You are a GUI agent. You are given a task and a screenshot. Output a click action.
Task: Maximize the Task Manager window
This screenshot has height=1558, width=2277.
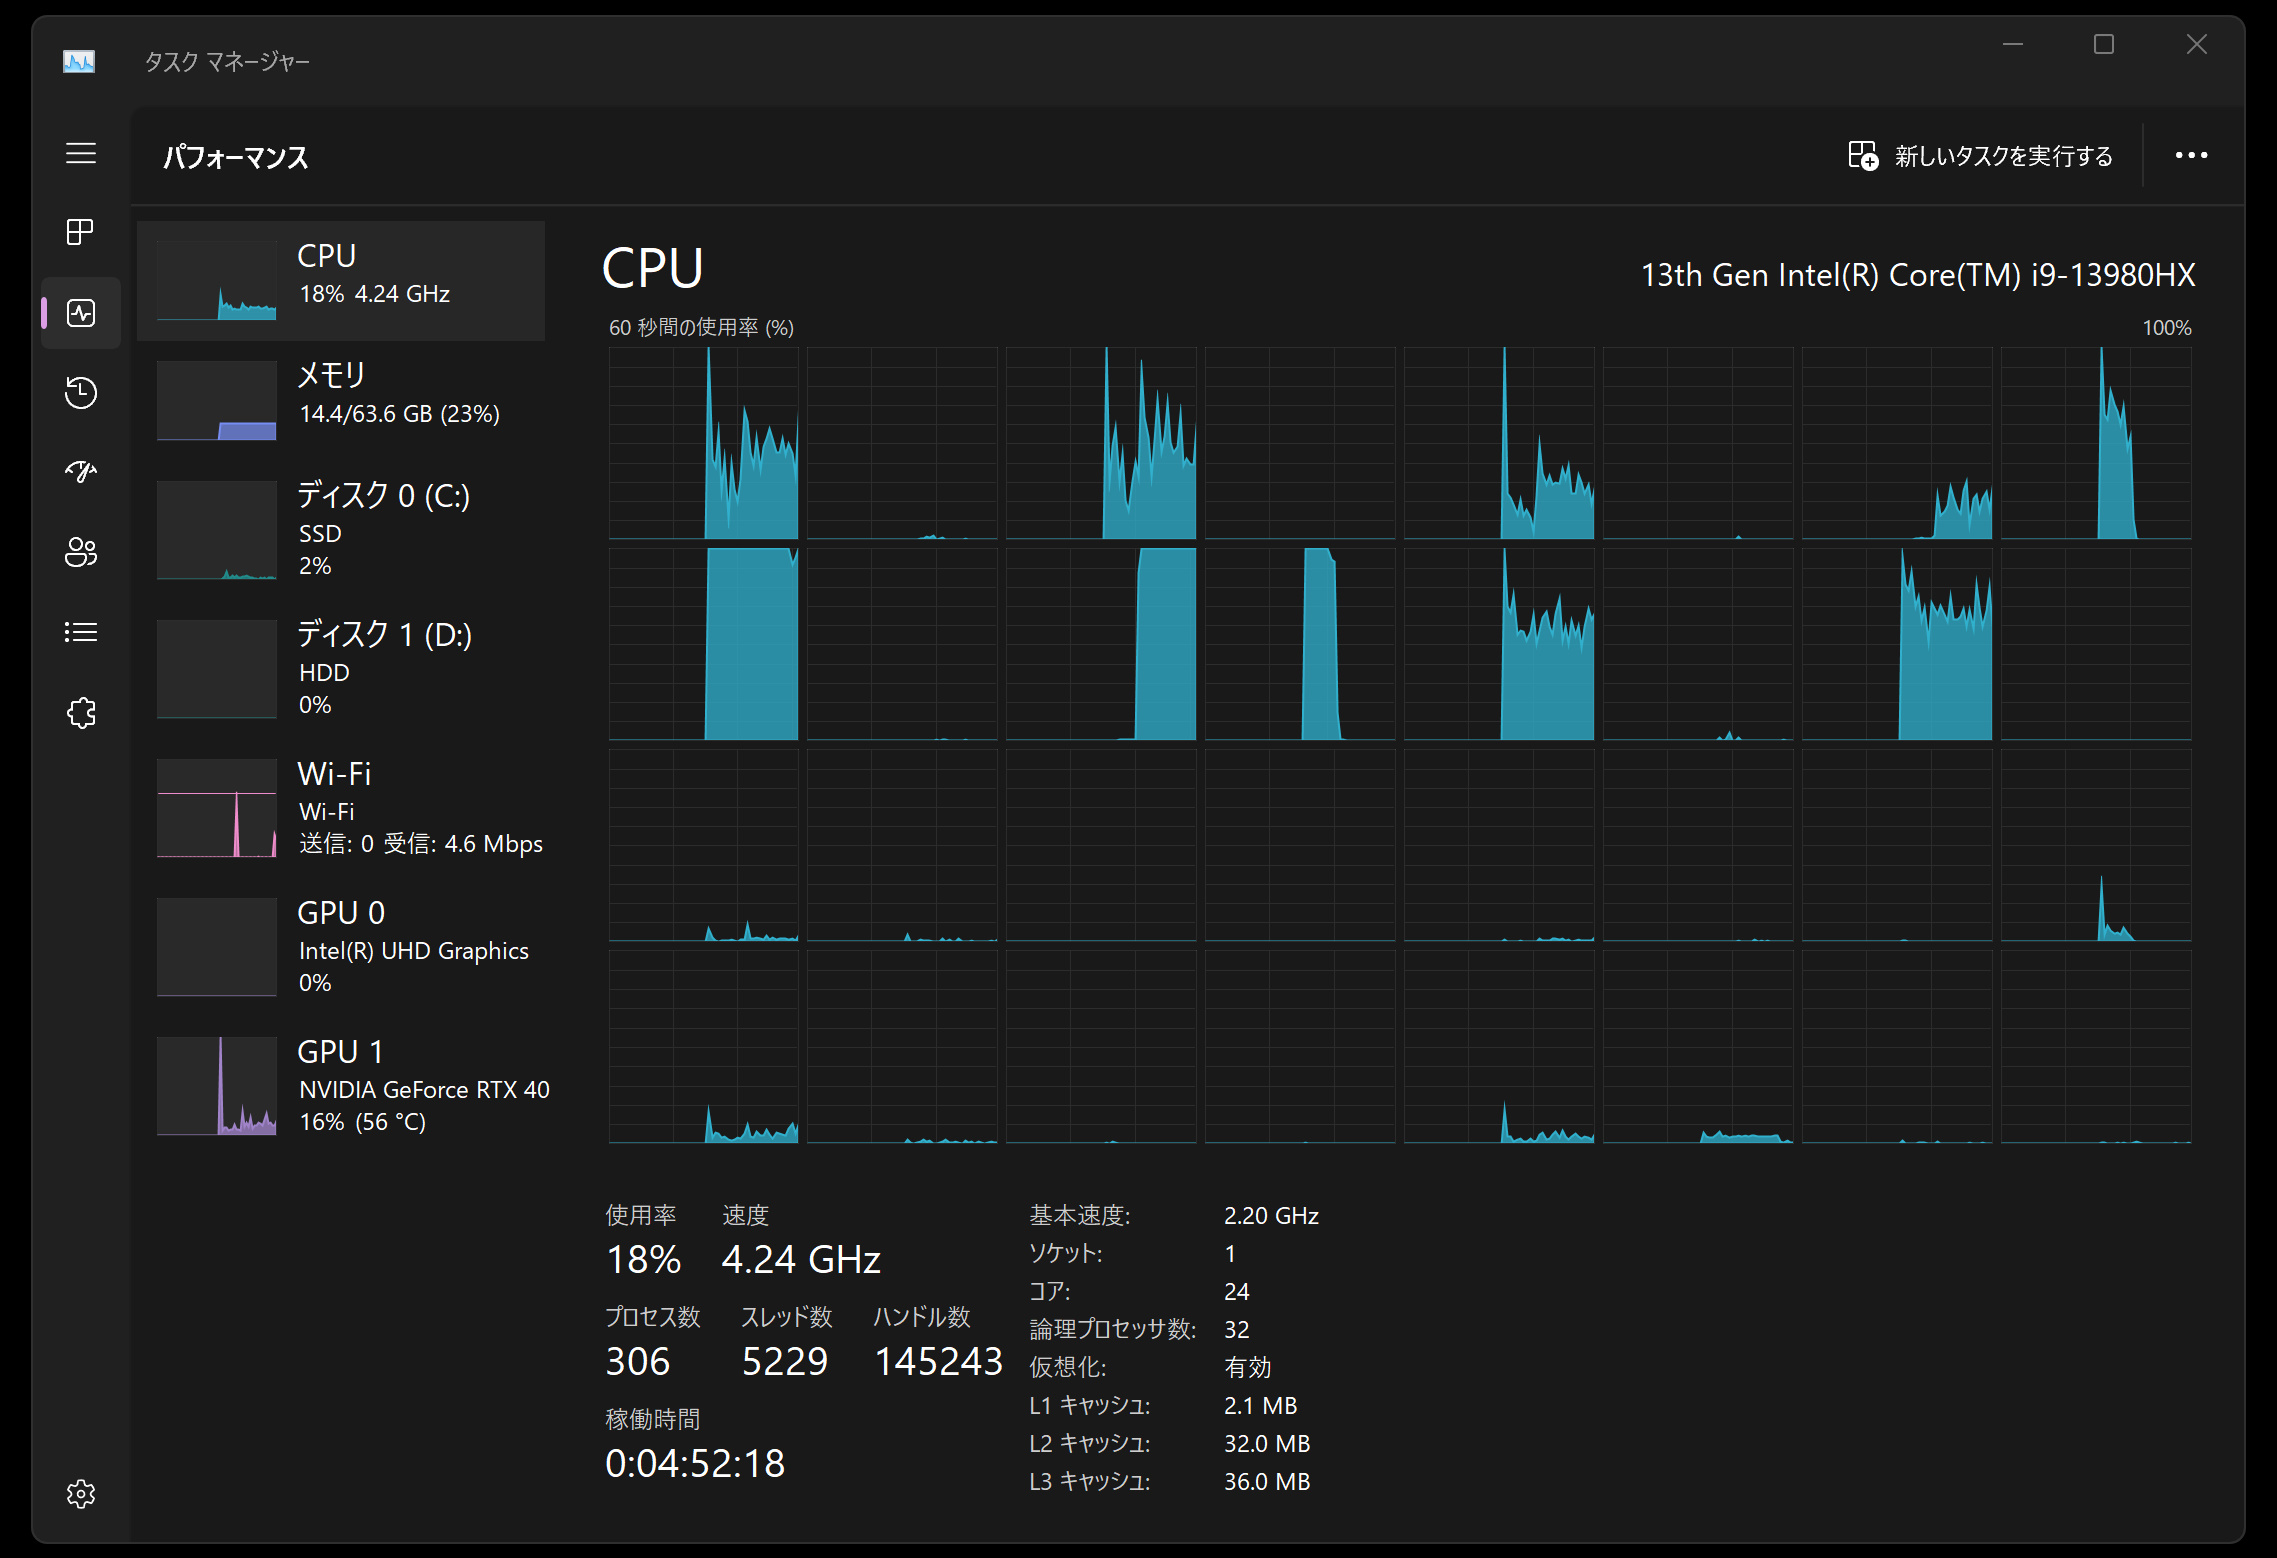[2104, 45]
